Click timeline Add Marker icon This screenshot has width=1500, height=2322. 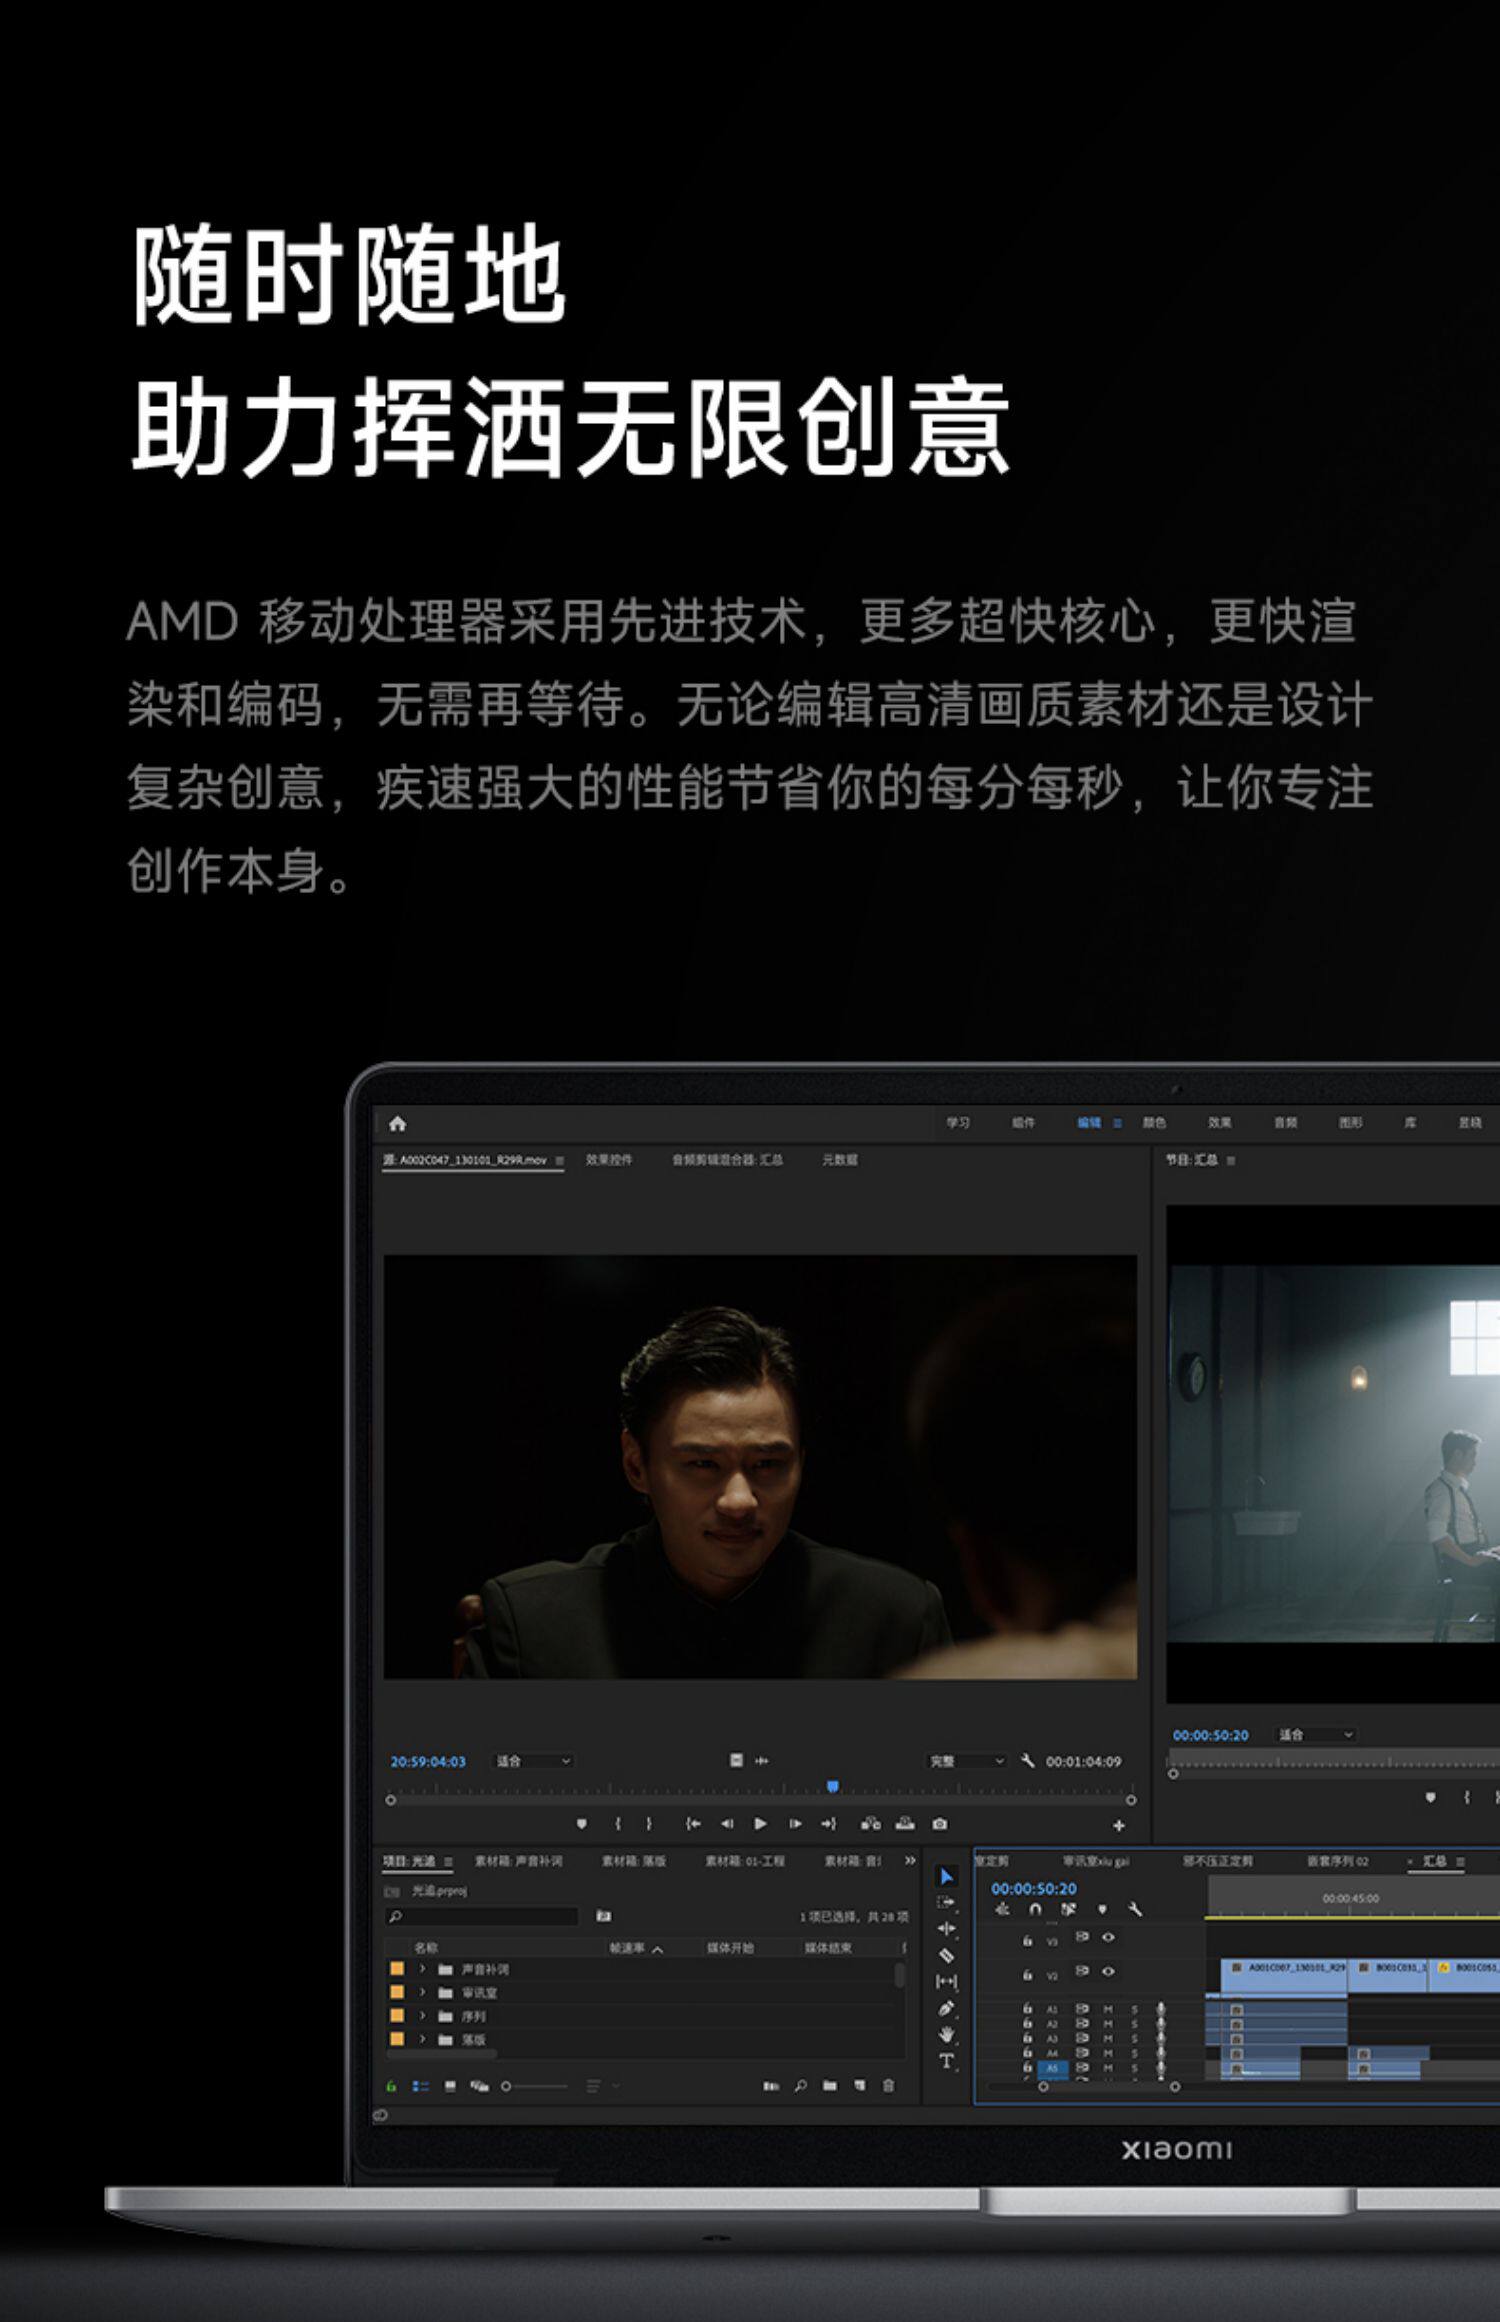click(1102, 1909)
